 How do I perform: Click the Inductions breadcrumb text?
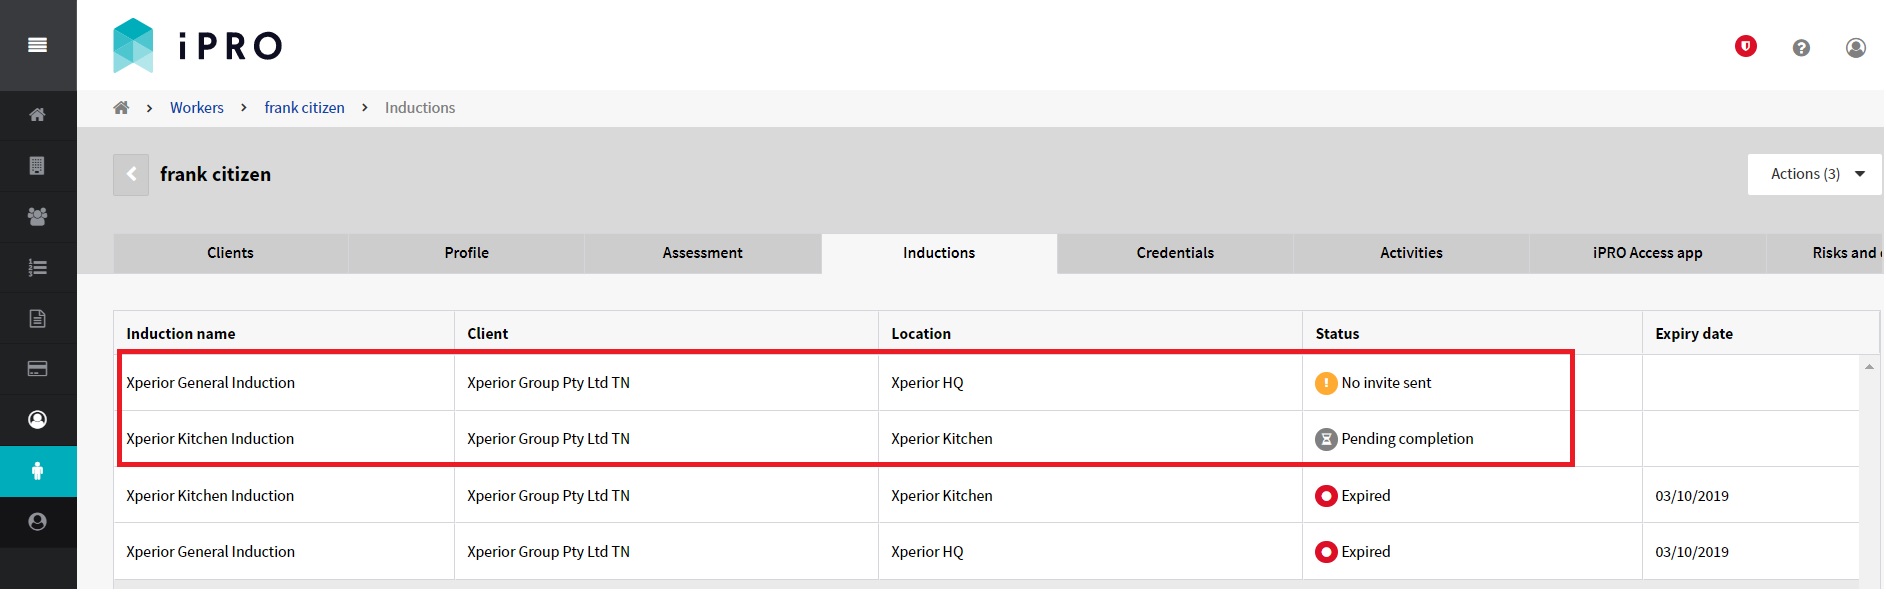[420, 108]
